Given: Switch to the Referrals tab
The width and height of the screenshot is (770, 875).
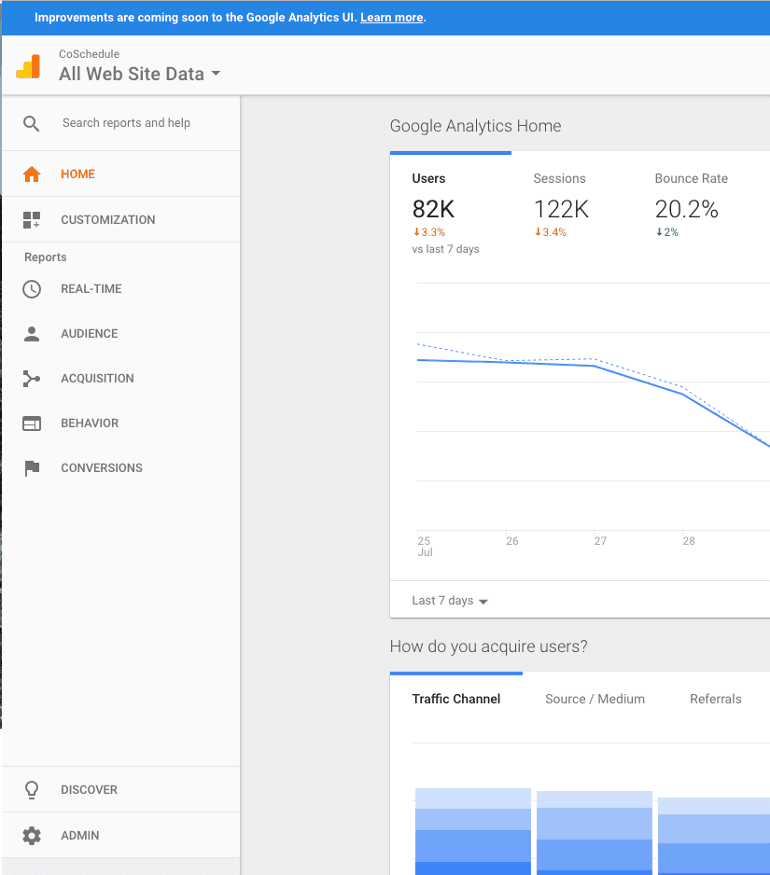Looking at the screenshot, I should 715,699.
